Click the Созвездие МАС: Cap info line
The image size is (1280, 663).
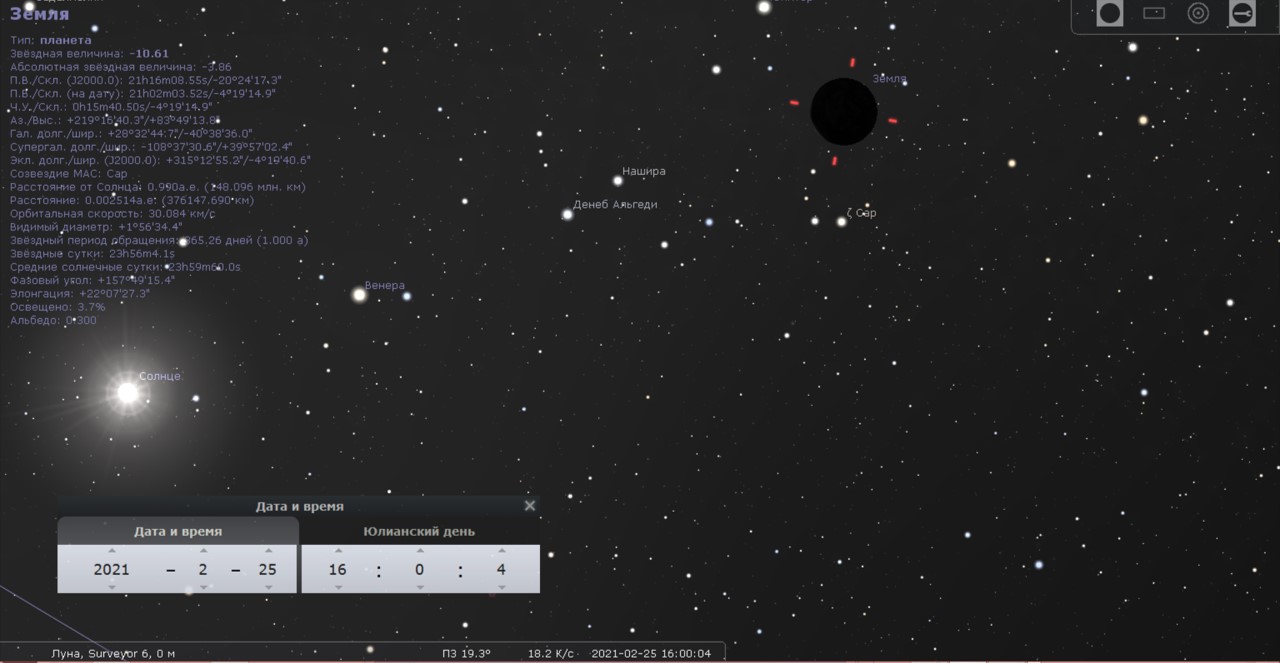(x=69, y=174)
